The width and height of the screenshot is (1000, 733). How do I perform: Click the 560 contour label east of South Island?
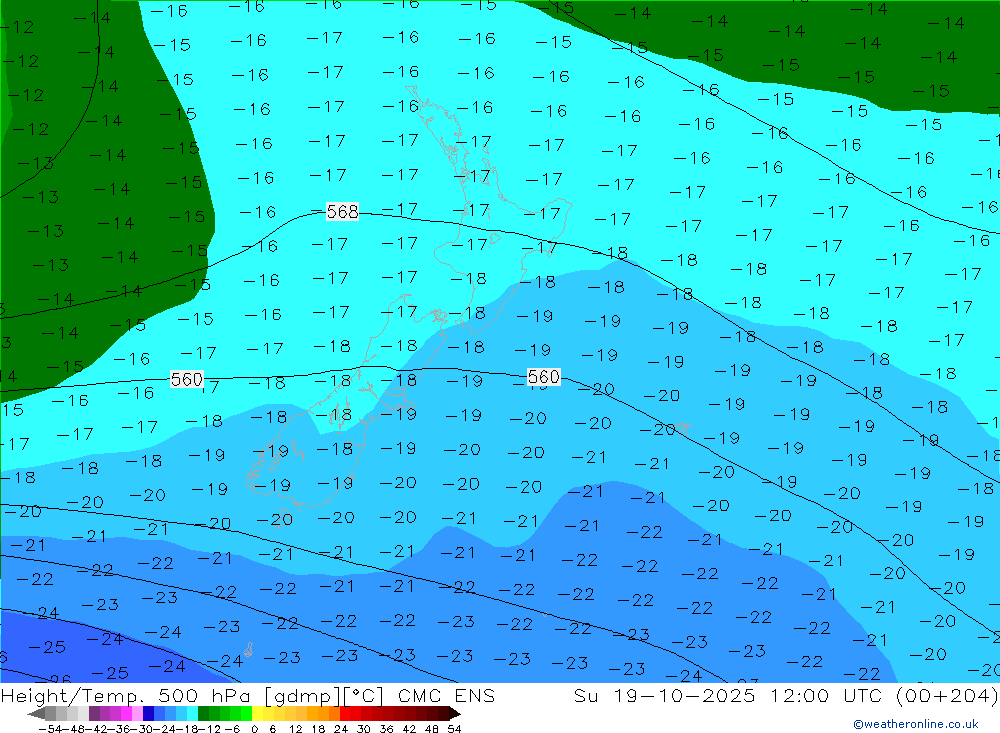click(x=544, y=377)
